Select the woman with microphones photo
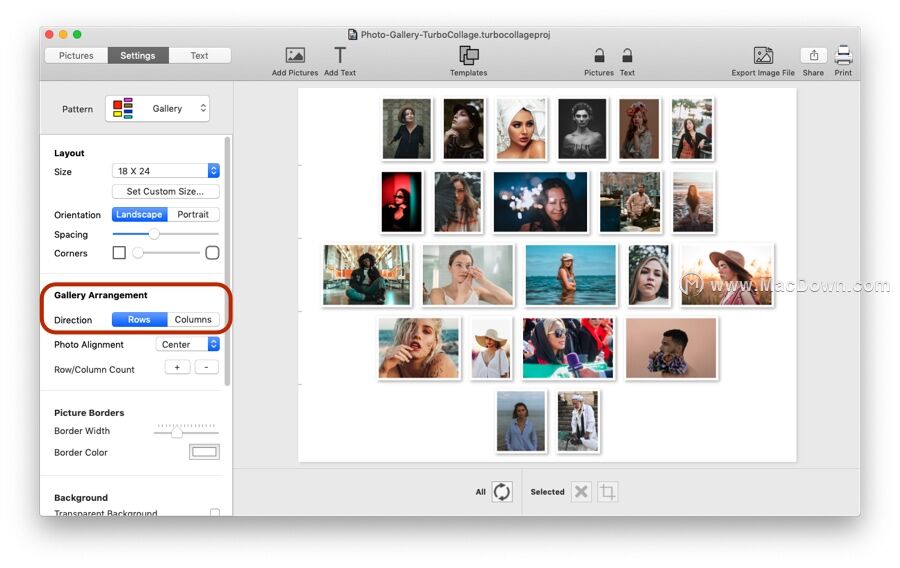Screen dimensions: 900x568 coord(568,348)
